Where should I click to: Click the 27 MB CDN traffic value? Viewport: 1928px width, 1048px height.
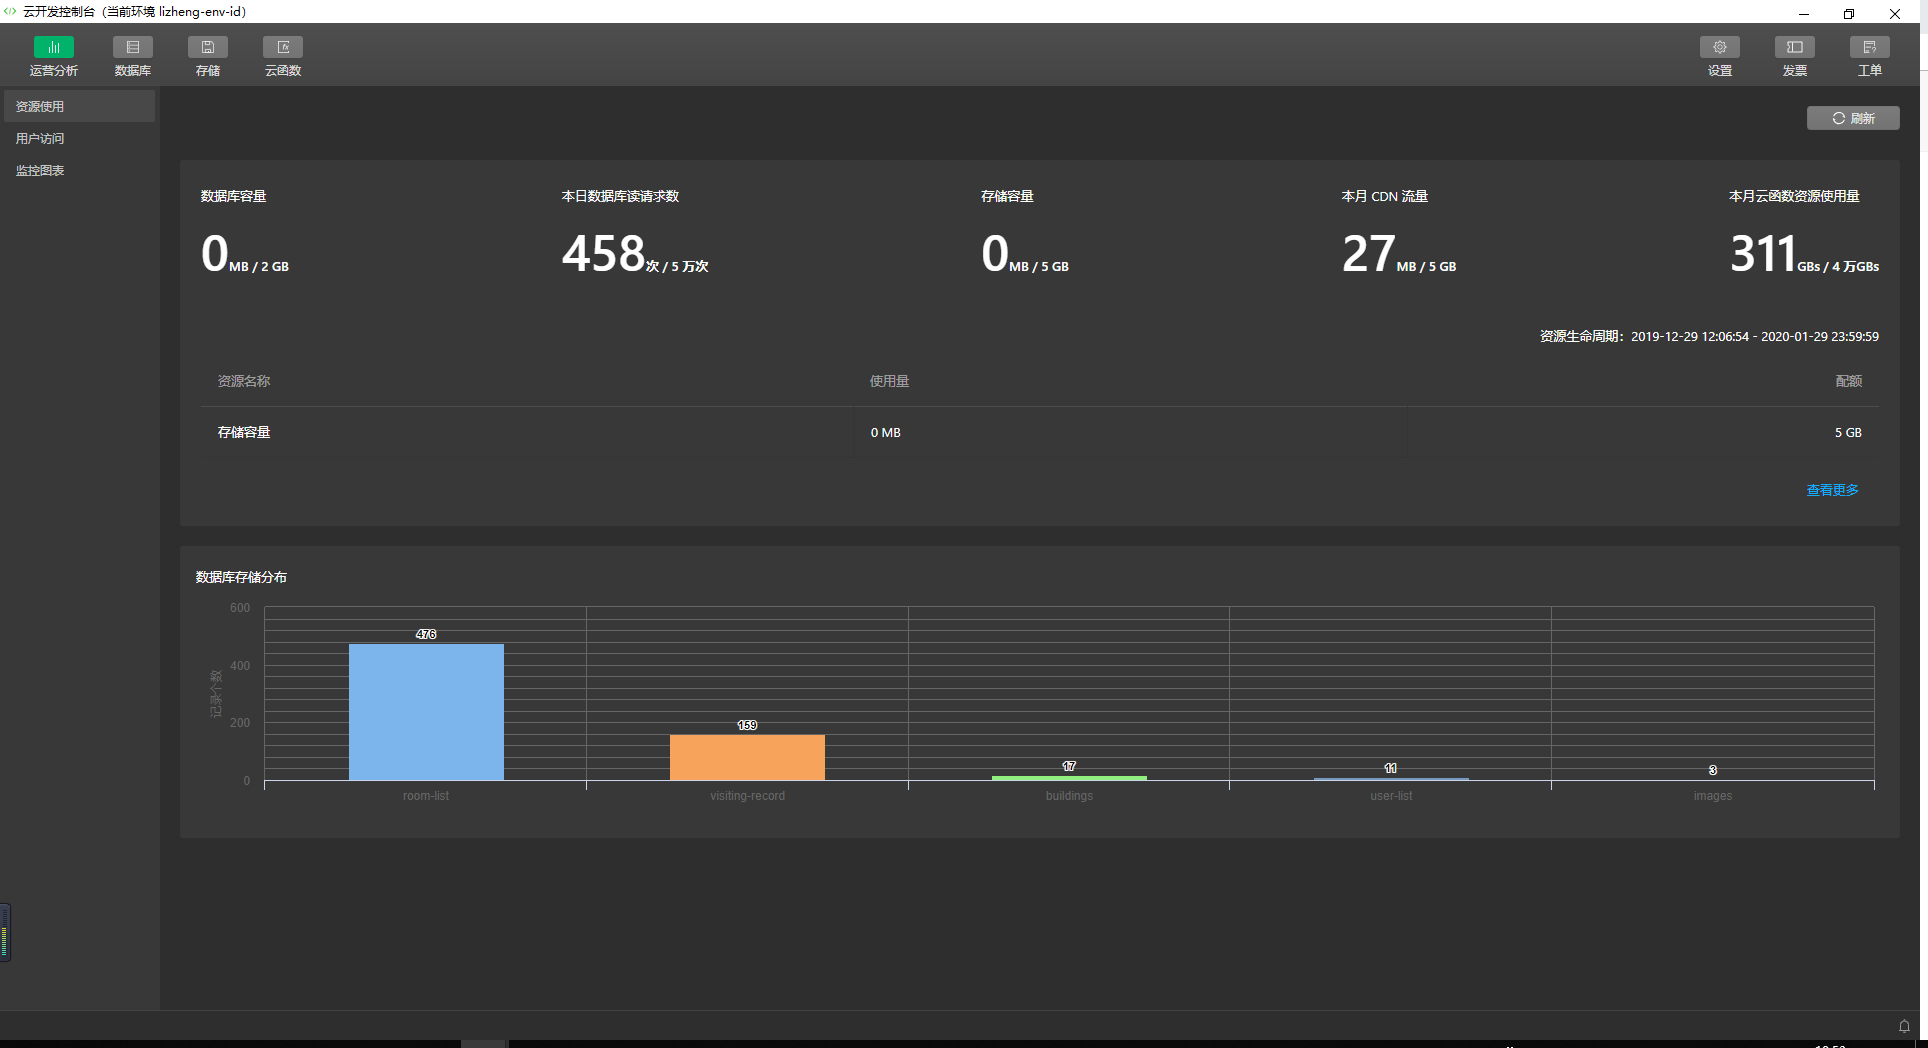point(1399,253)
